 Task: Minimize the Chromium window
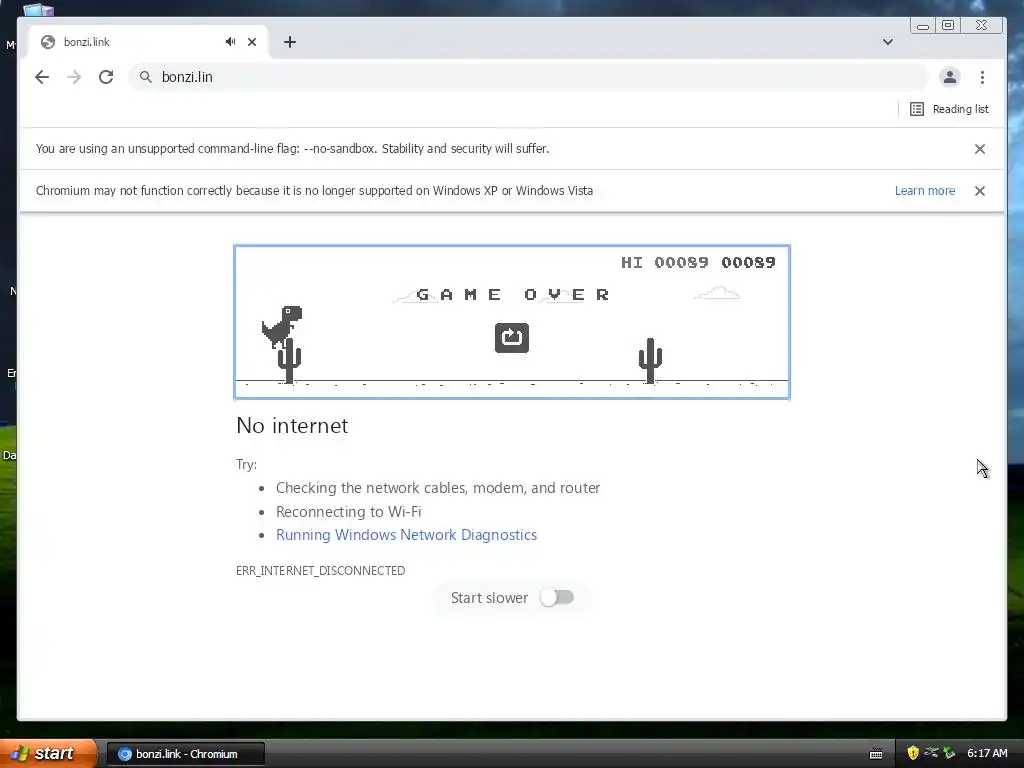923,25
